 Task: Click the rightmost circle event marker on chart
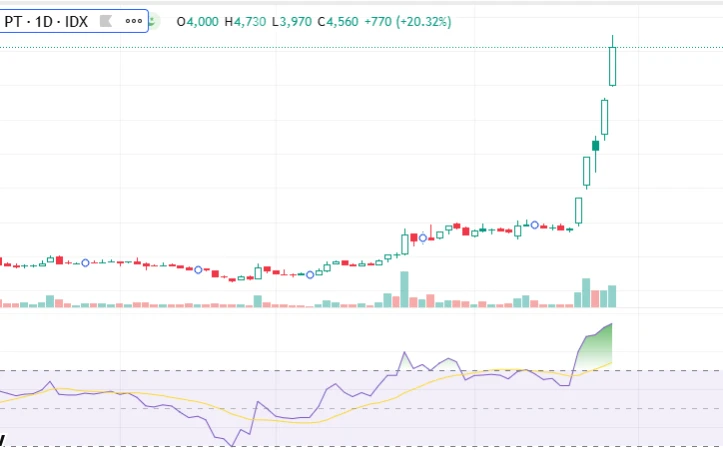[x=535, y=225]
